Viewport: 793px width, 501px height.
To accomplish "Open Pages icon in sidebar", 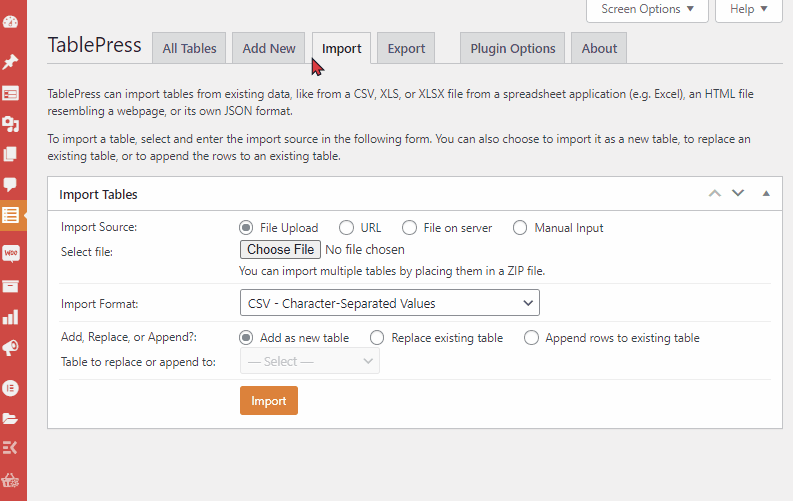I will 11,154.
